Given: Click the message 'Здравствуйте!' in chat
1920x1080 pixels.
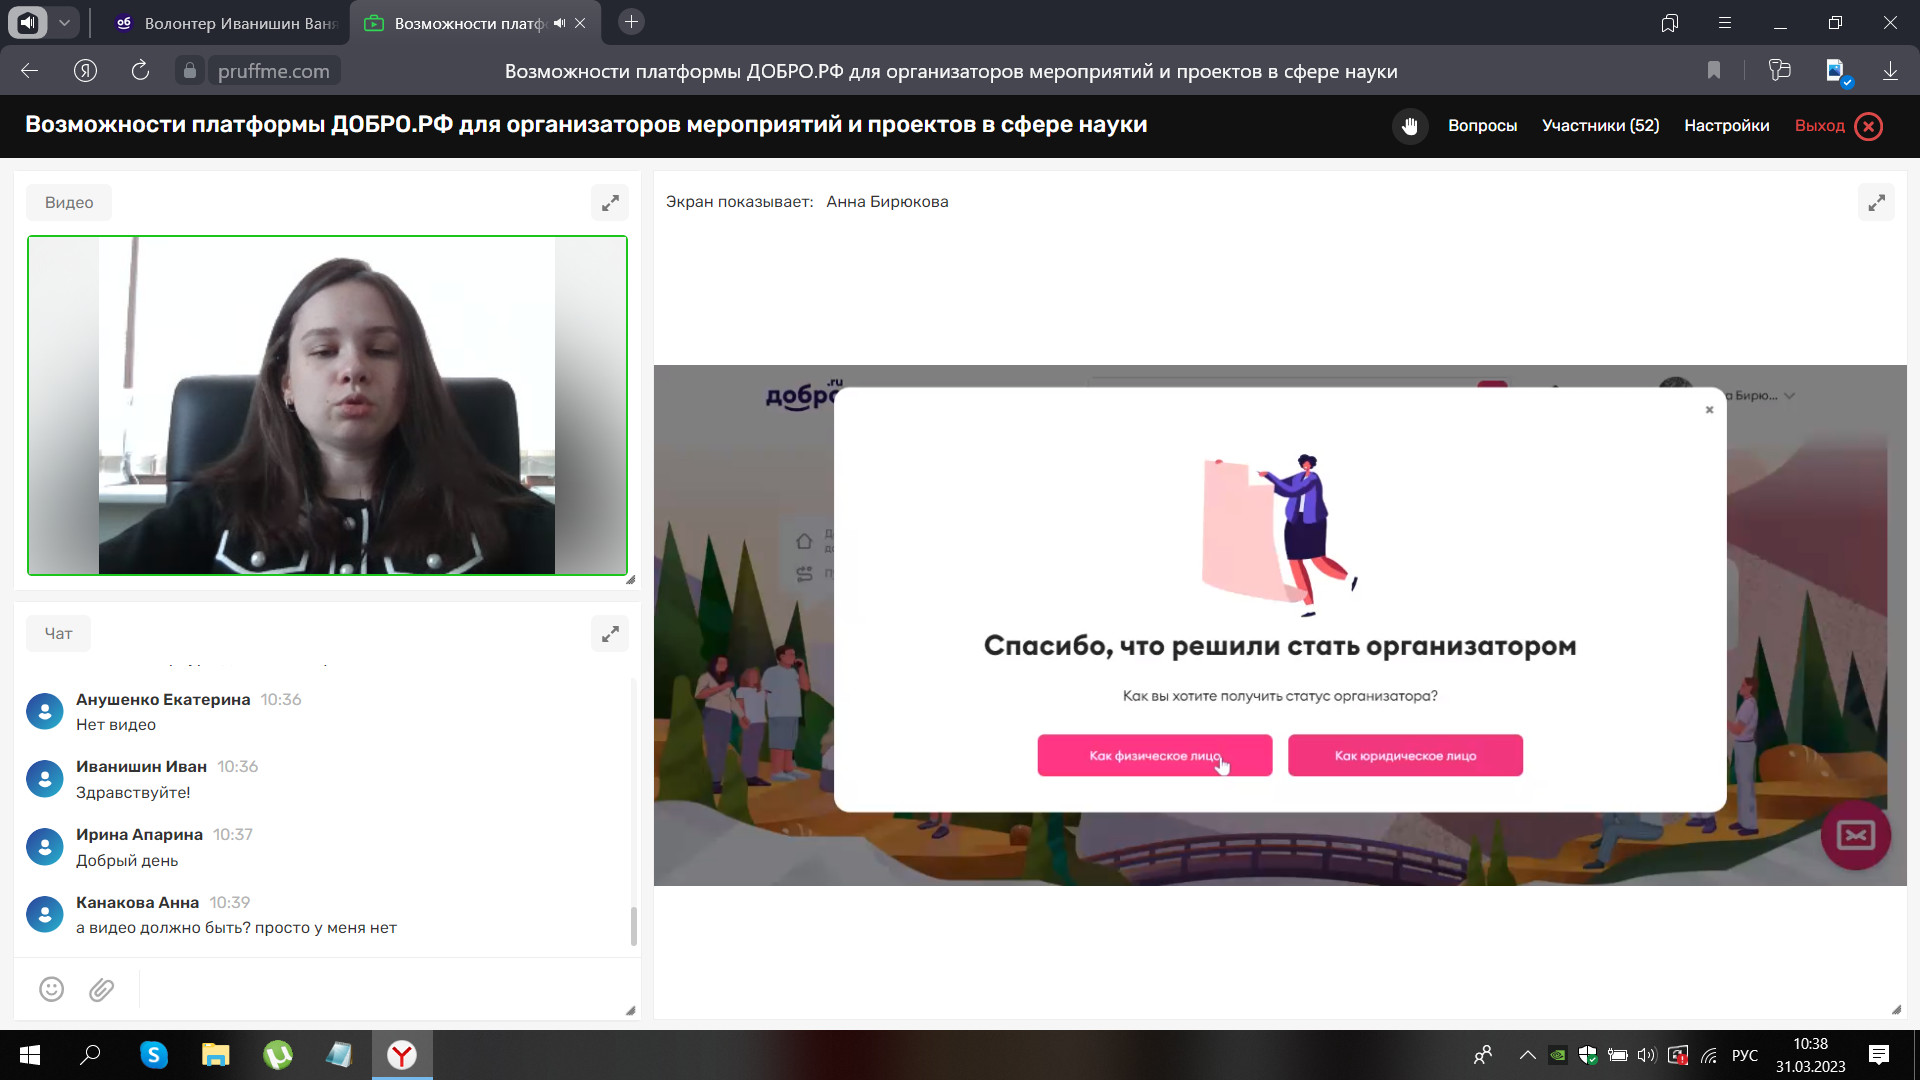Looking at the screenshot, I should 133,792.
